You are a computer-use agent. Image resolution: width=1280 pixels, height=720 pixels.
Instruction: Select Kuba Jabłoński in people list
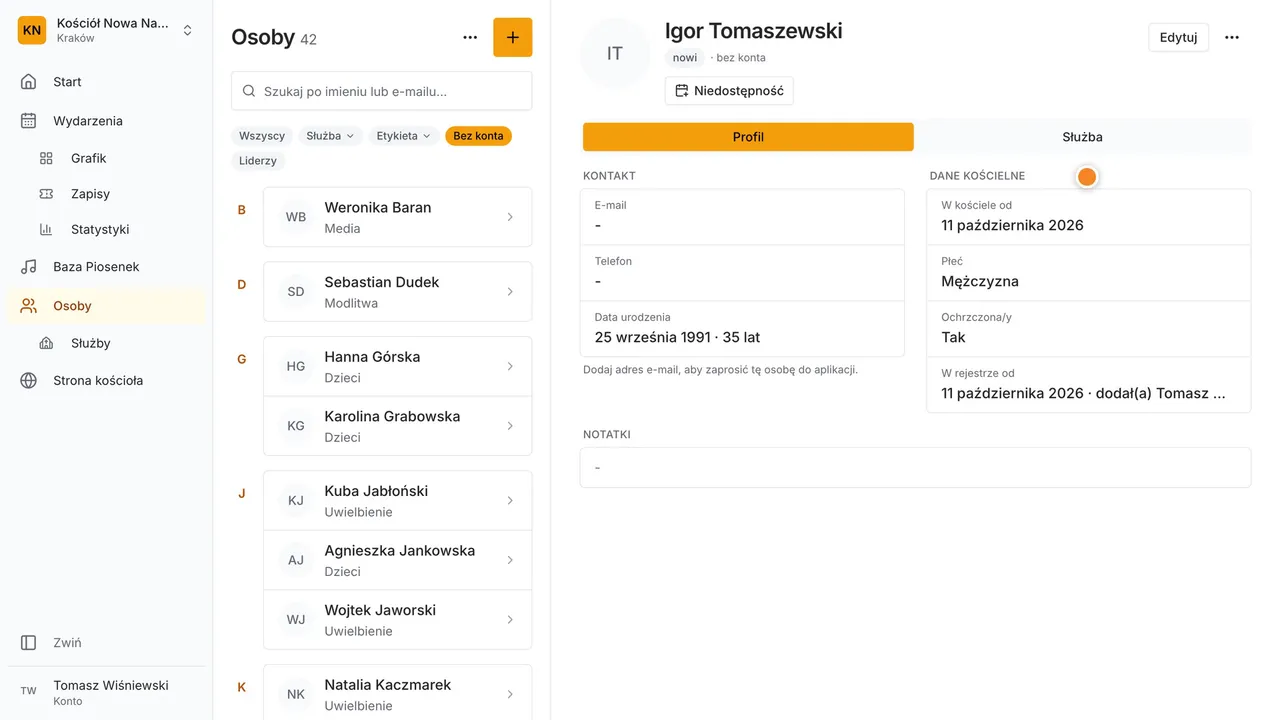(x=398, y=500)
